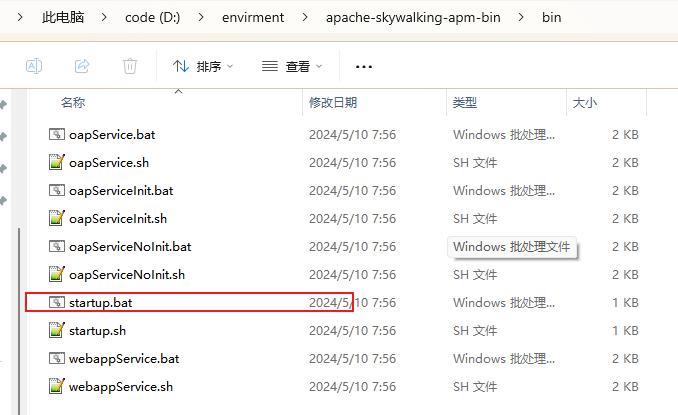
Task: Select the startup.sh file icon
Action: coord(57,330)
